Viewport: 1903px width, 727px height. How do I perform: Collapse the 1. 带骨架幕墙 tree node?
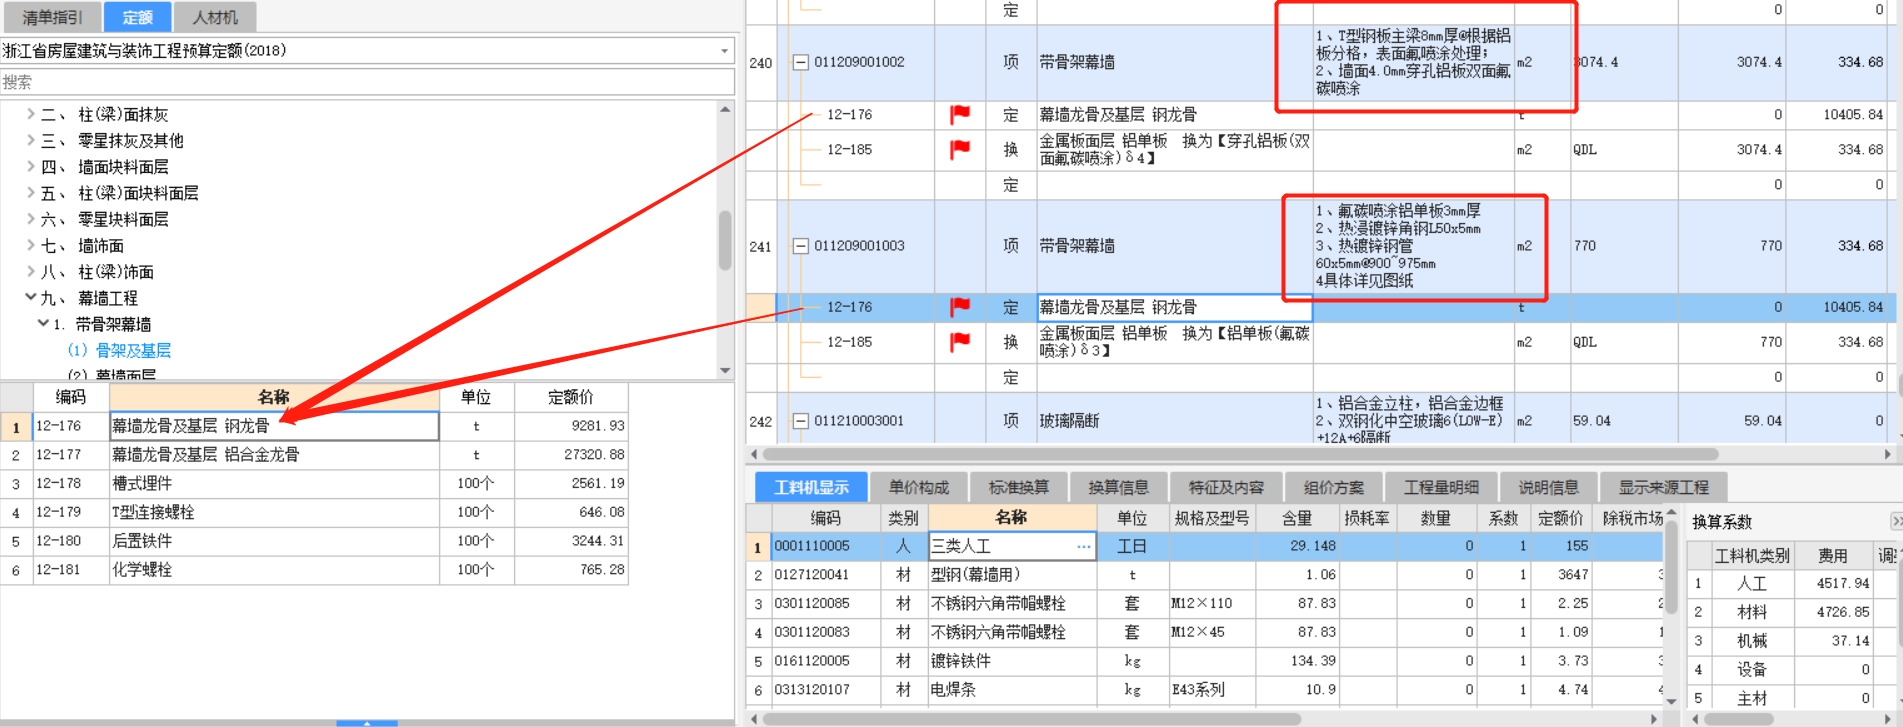43,323
